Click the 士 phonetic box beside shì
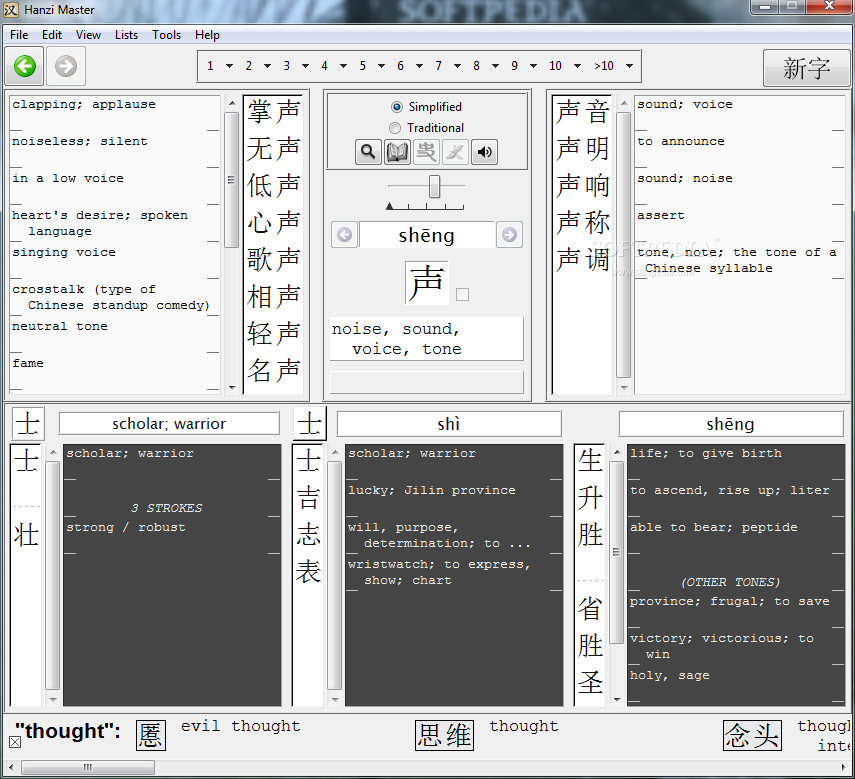The image size is (855, 779). [310, 424]
